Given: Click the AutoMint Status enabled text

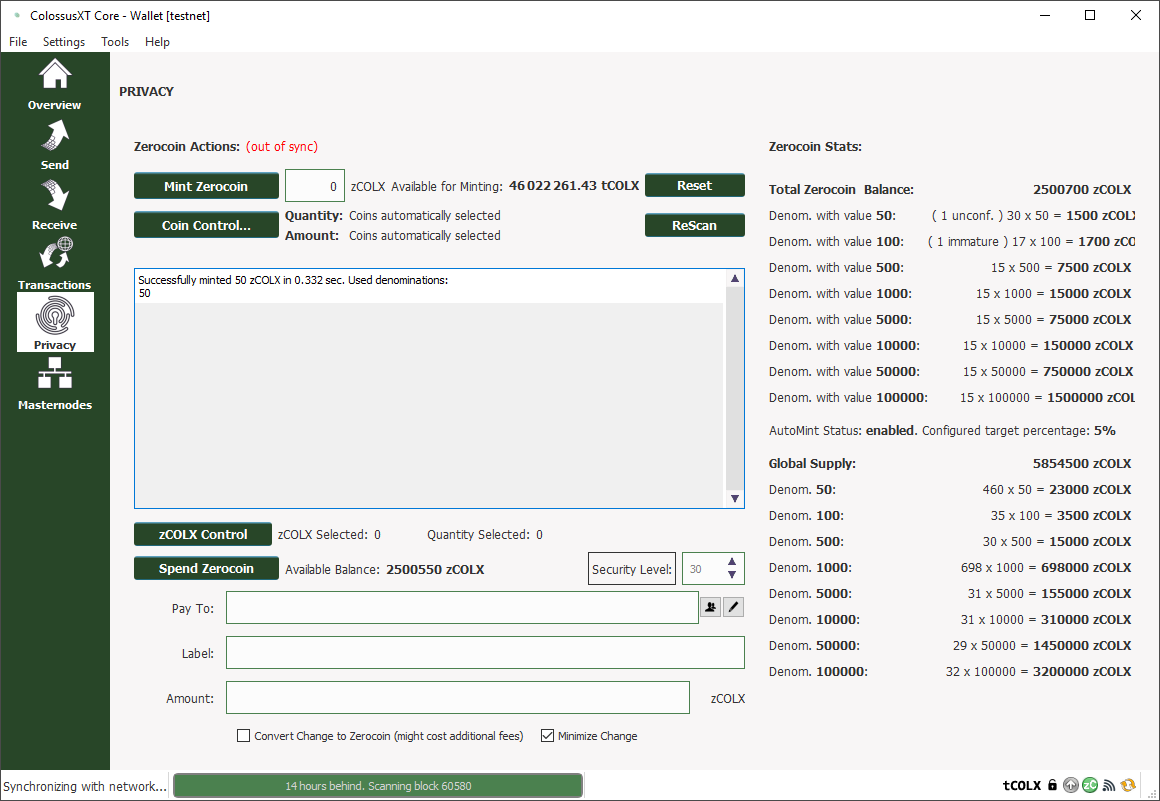Looking at the screenshot, I should 843,430.
